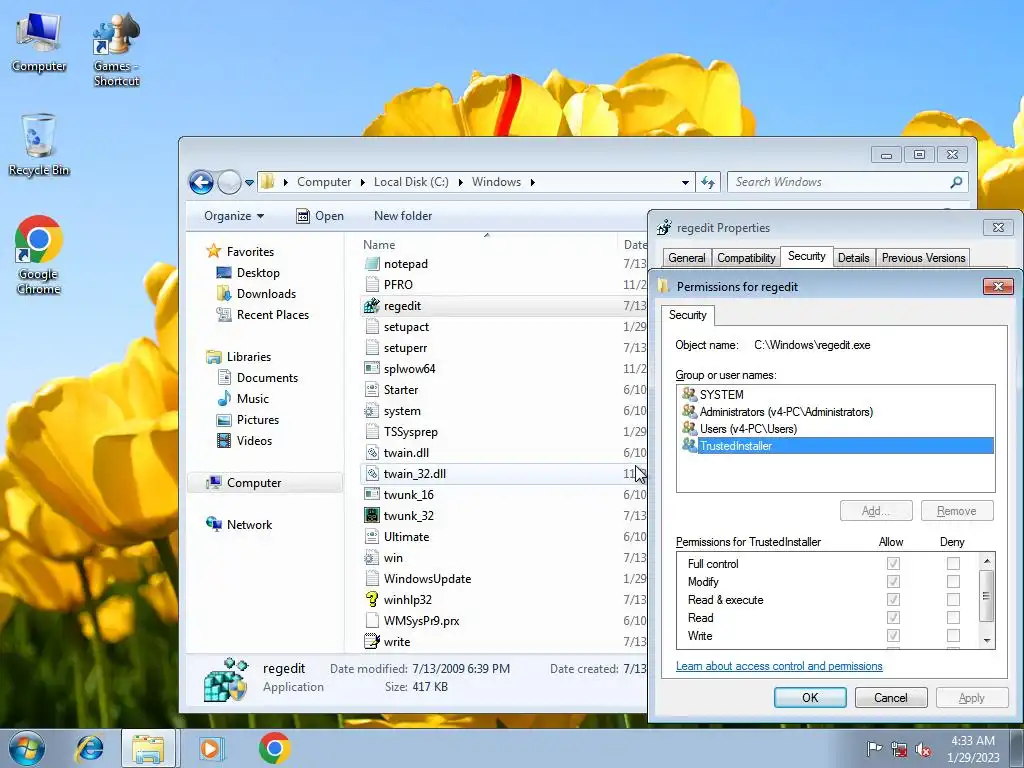This screenshot has width=1024, height=768.
Task: Select the twunk_32 file icon
Action: click(372, 515)
